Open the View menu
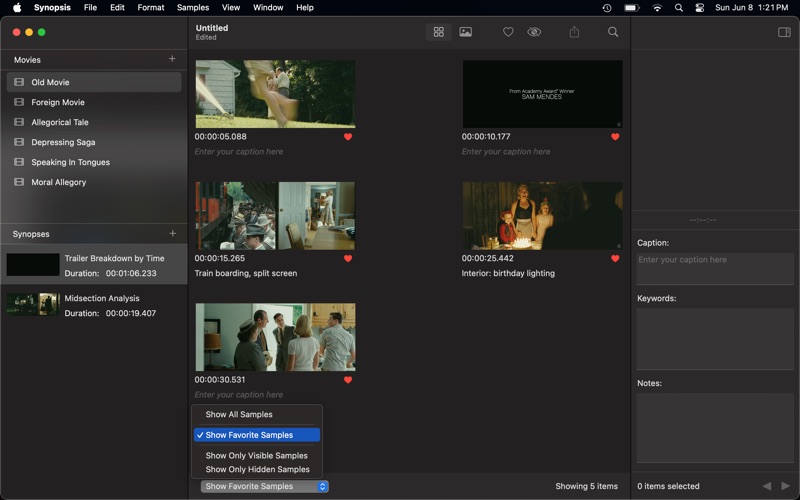Image resolution: width=800 pixels, height=500 pixels. point(231,8)
